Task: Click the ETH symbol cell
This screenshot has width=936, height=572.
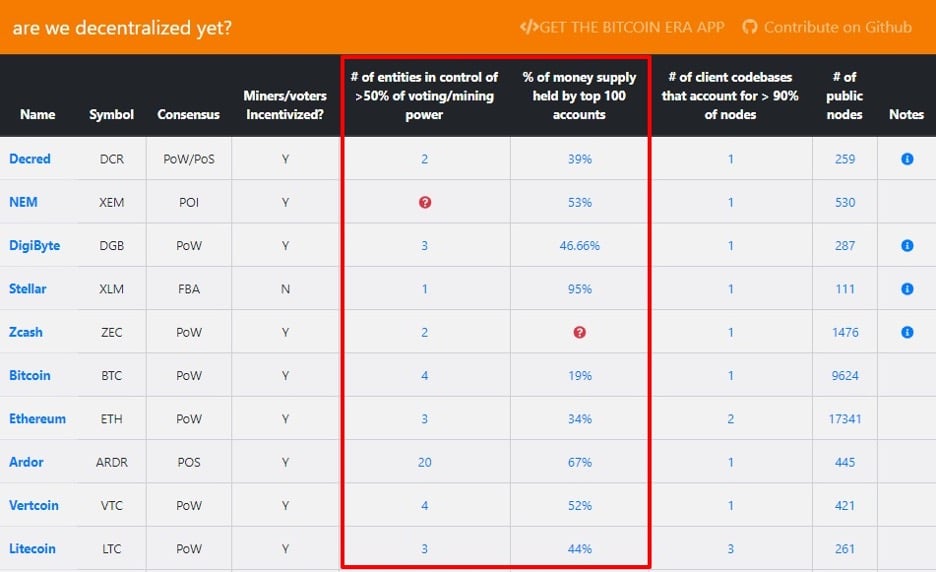Action: point(112,419)
